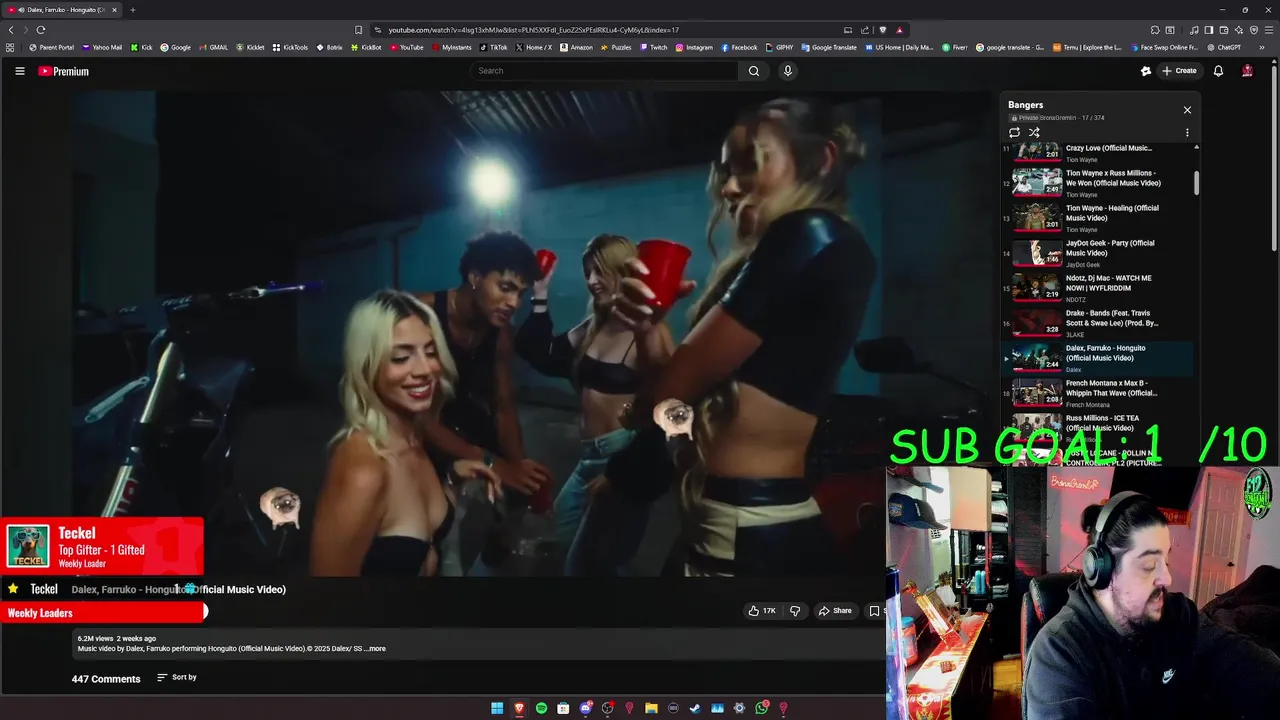Image resolution: width=1280 pixels, height=720 pixels.
Task: Open Microsoft Store from the taskbar
Action: (x=563, y=708)
